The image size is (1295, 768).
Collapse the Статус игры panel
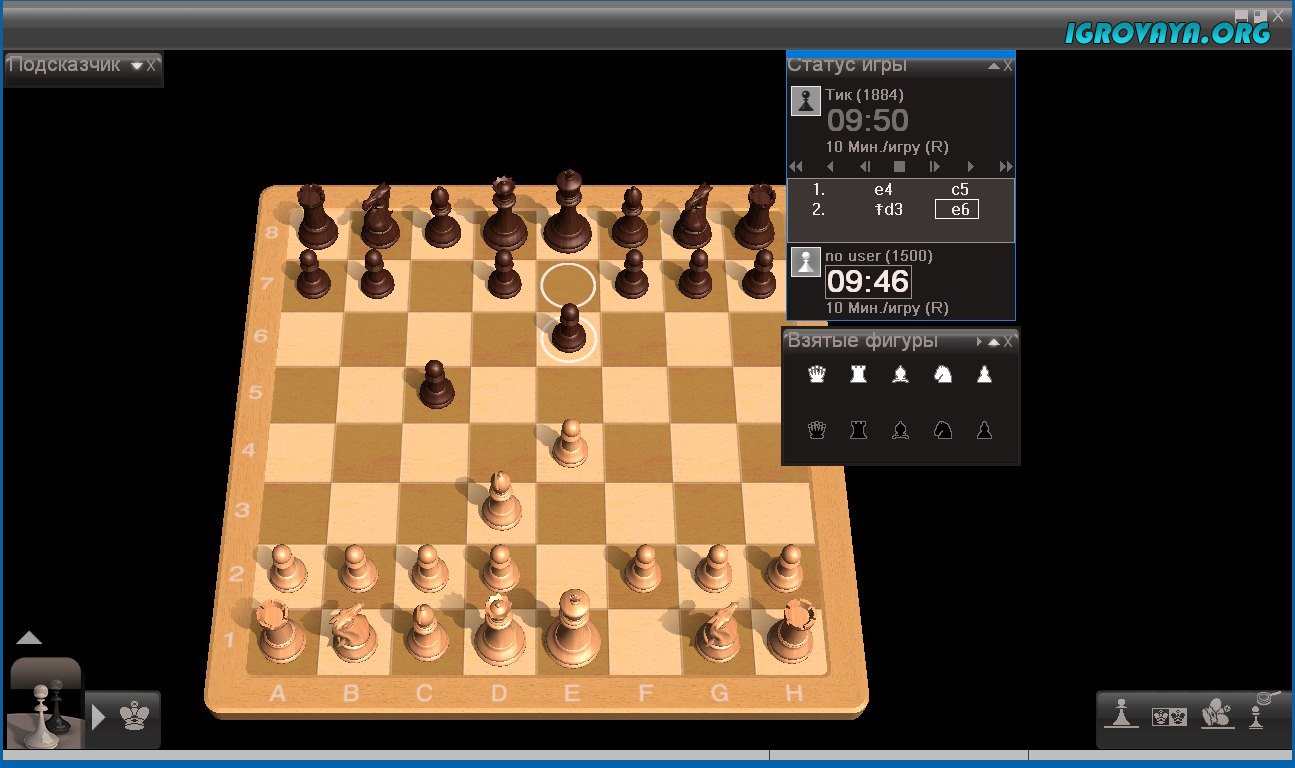(993, 66)
